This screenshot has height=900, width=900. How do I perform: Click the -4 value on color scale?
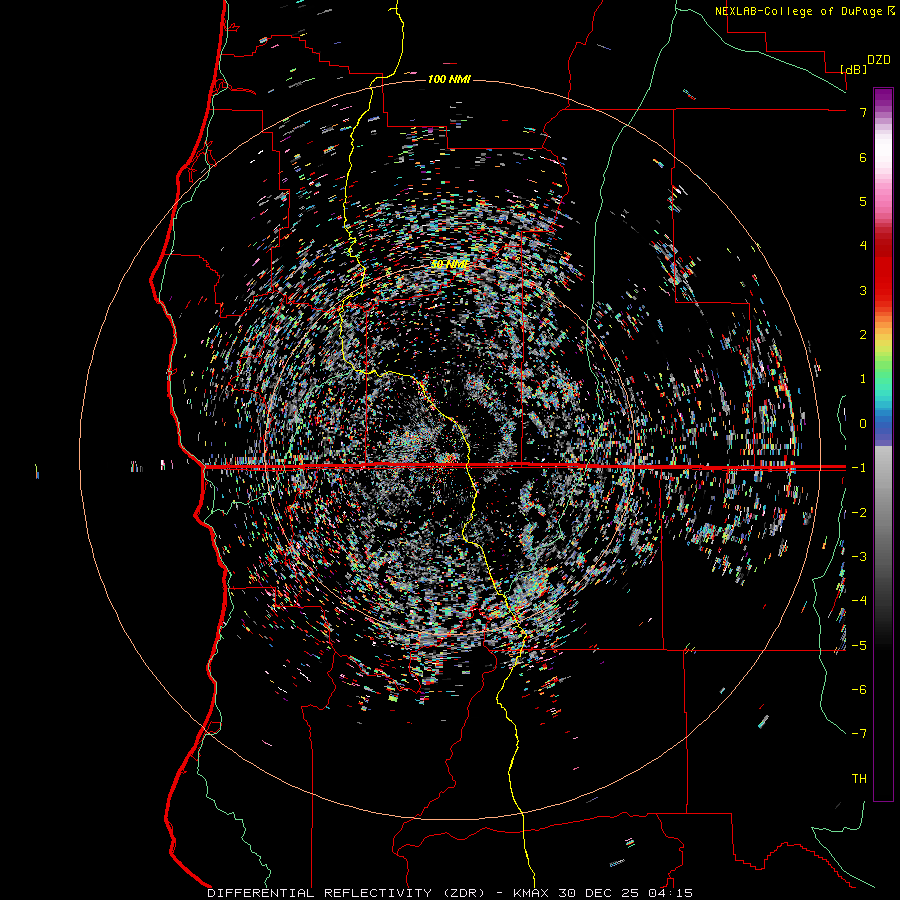coord(859,601)
